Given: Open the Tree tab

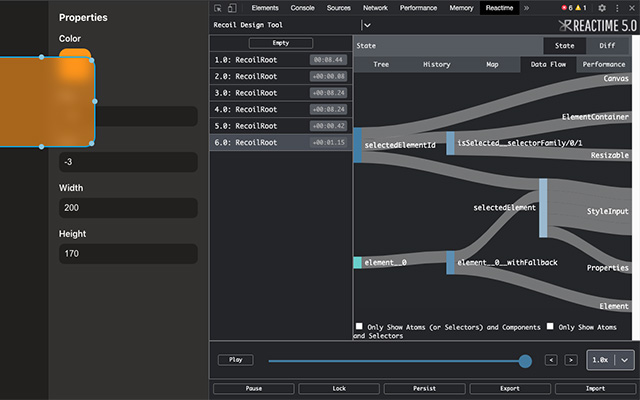Looking at the screenshot, I should (381, 64).
